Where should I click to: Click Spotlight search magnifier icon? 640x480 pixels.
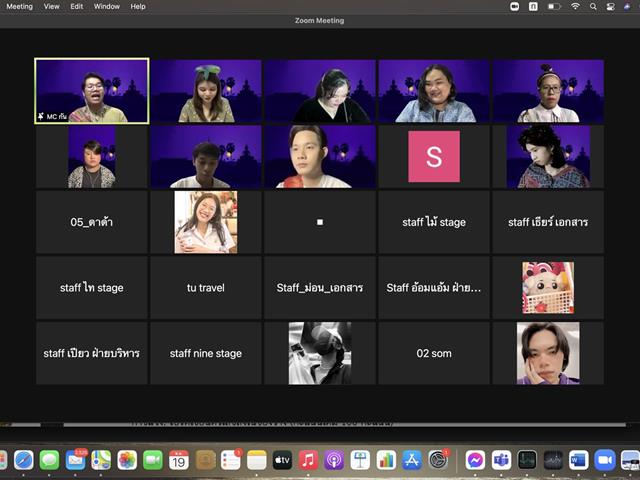[593, 6]
